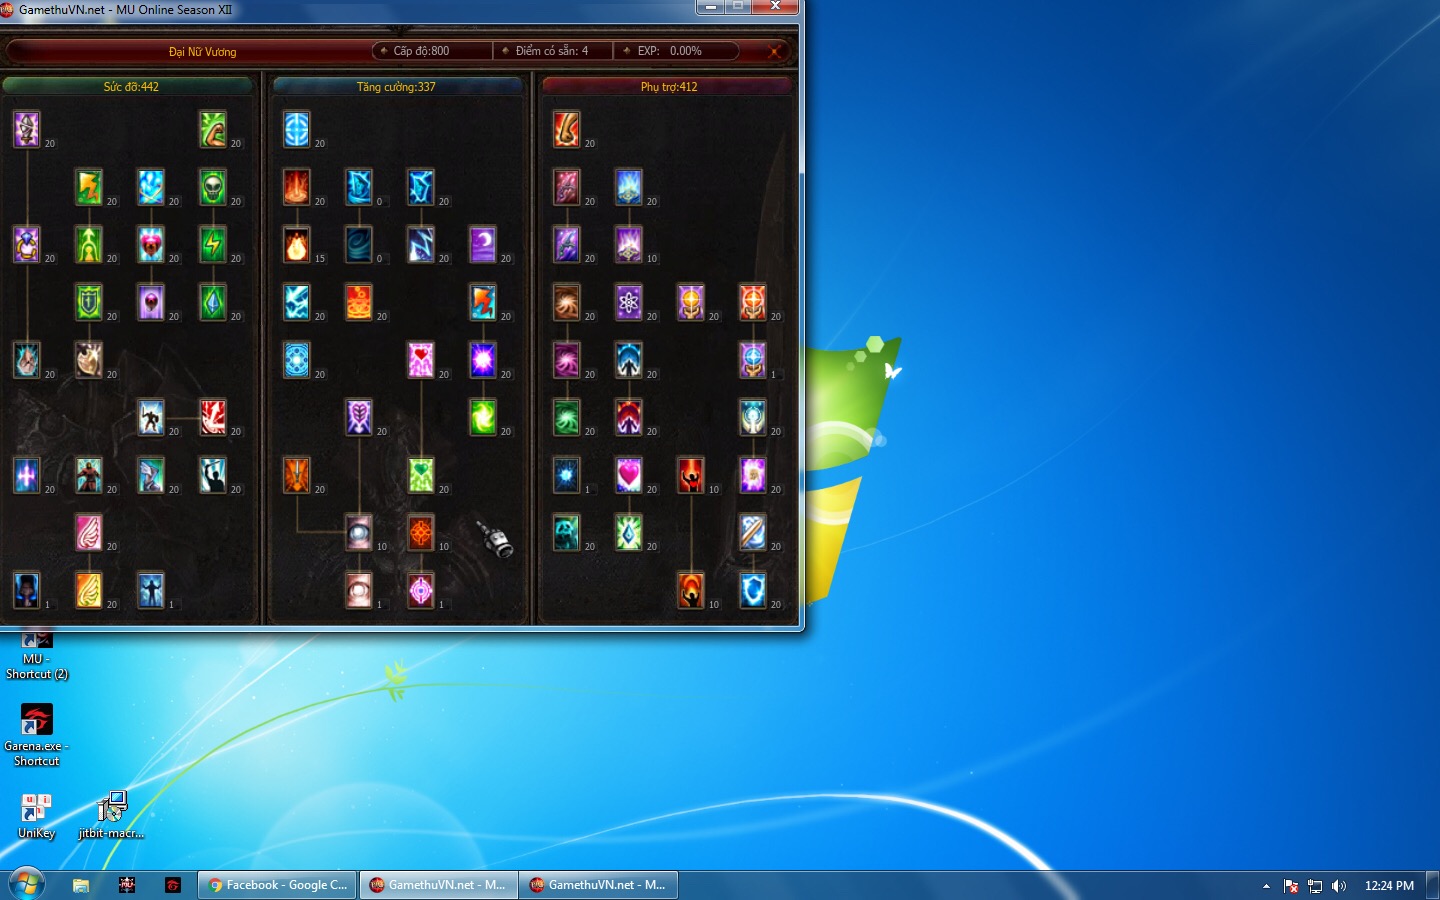Screen dimensions: 1440x900
Task: Open the clock showing 12:24 PM
Action: 1389,886
